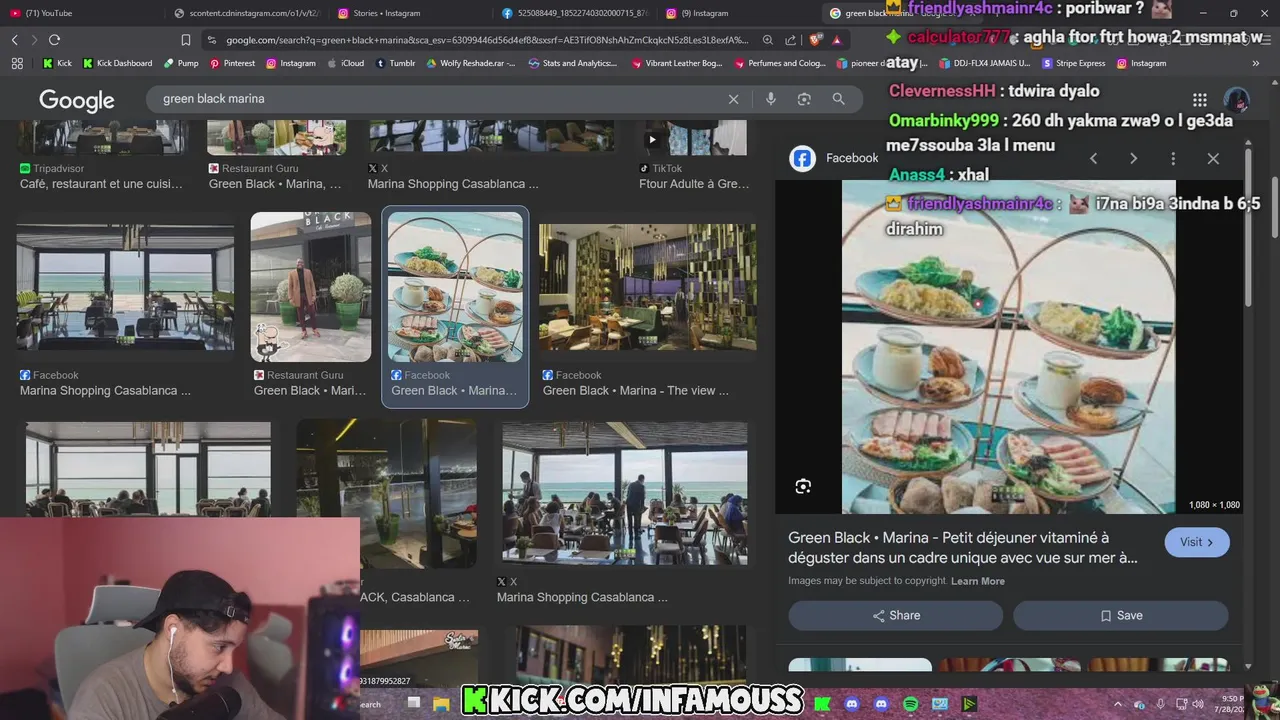
Task: Click the Save button in preview panel
Action: tap(1120, 615)
